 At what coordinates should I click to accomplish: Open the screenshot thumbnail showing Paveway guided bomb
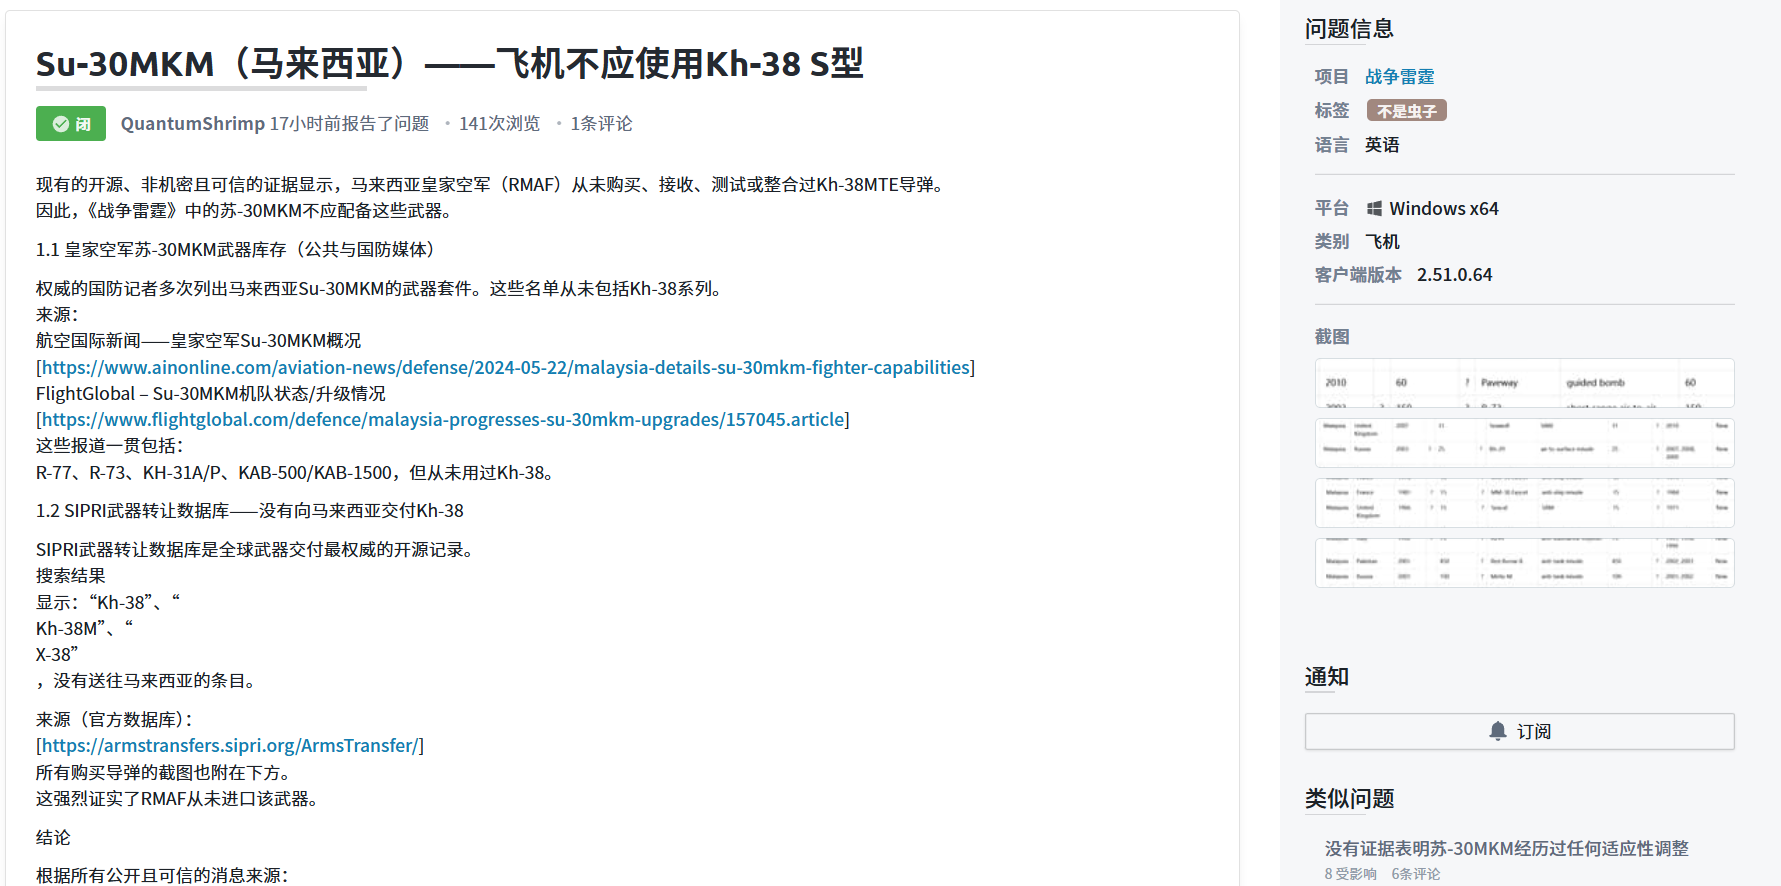click(1523, 383)
